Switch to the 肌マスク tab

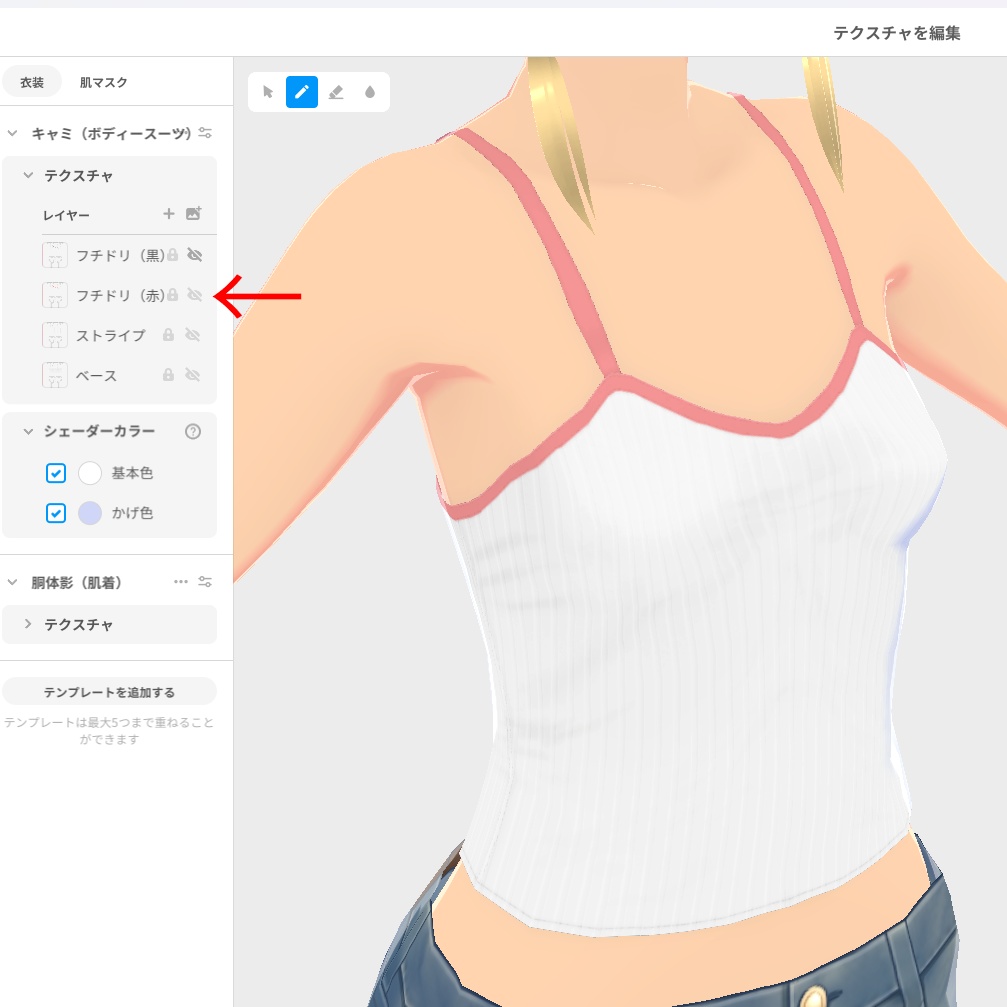[103, 82]
